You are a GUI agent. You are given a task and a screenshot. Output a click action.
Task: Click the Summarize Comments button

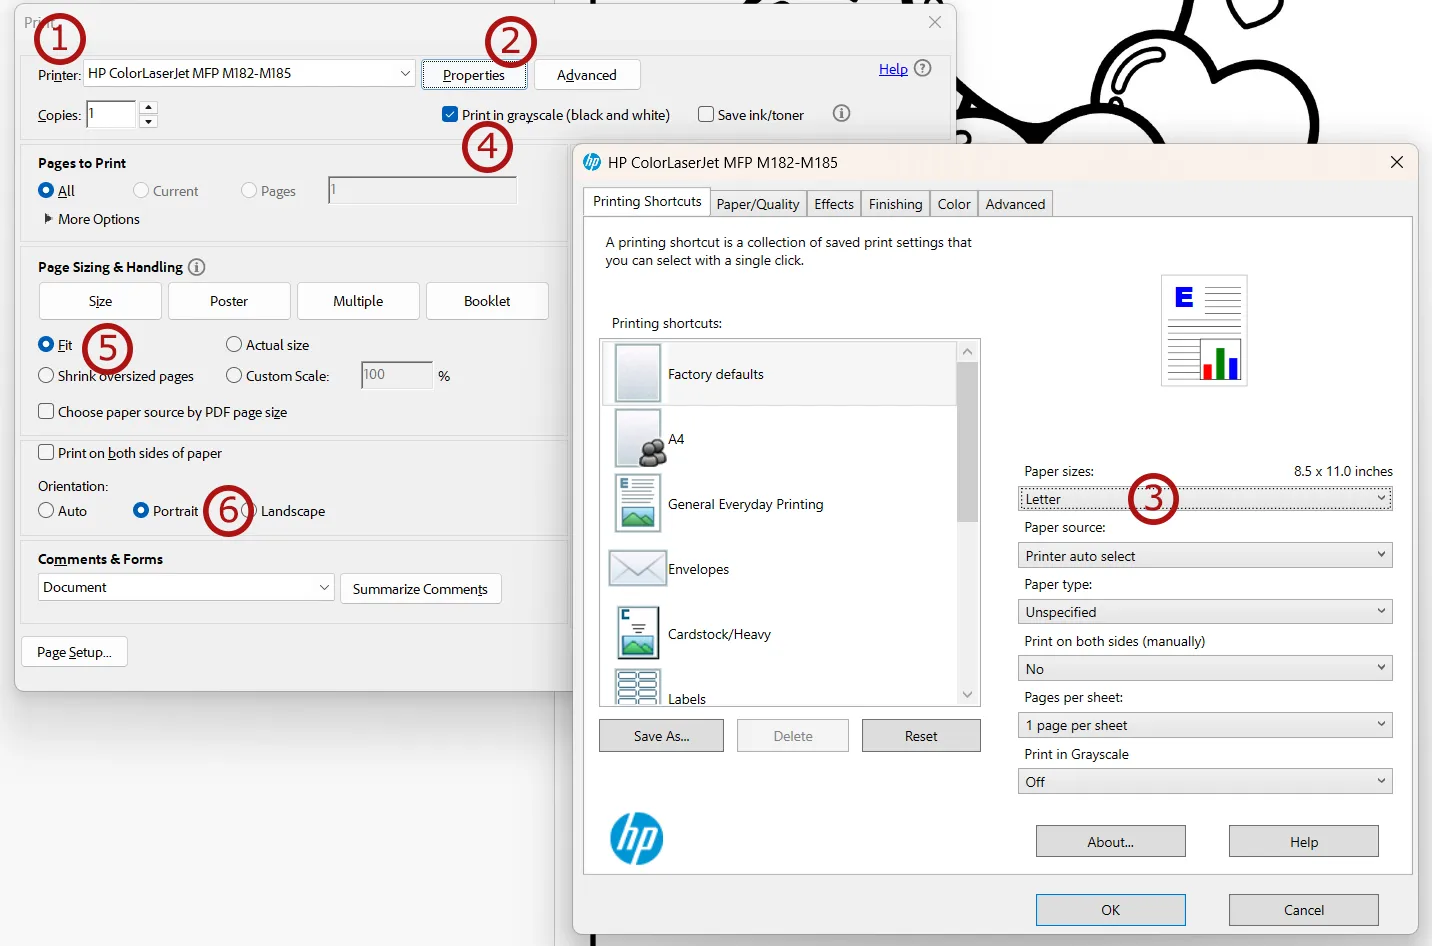coord(420,588)
